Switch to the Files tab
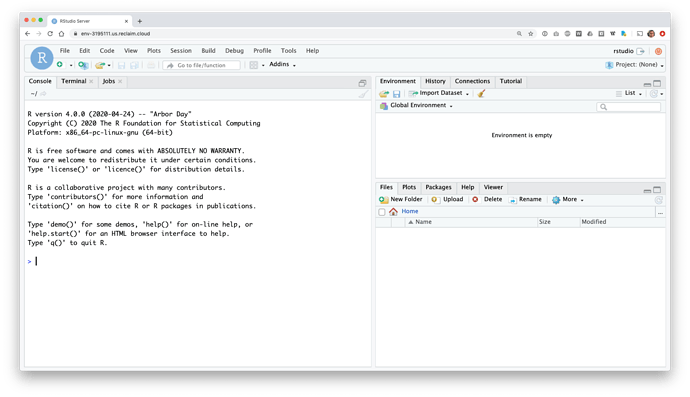This screenshot has height=397, width=690. (x=386, y=187)
